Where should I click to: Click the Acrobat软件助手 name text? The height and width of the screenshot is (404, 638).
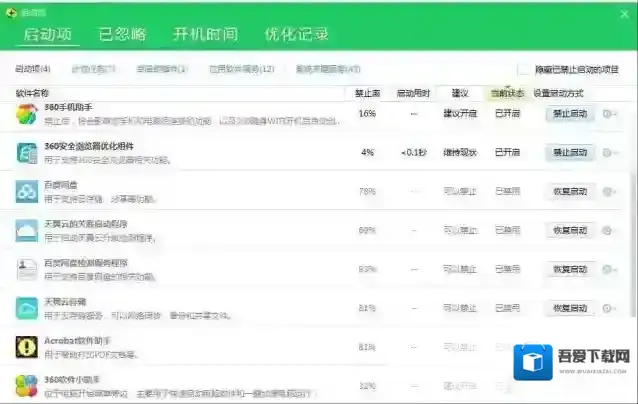point(77,341)
